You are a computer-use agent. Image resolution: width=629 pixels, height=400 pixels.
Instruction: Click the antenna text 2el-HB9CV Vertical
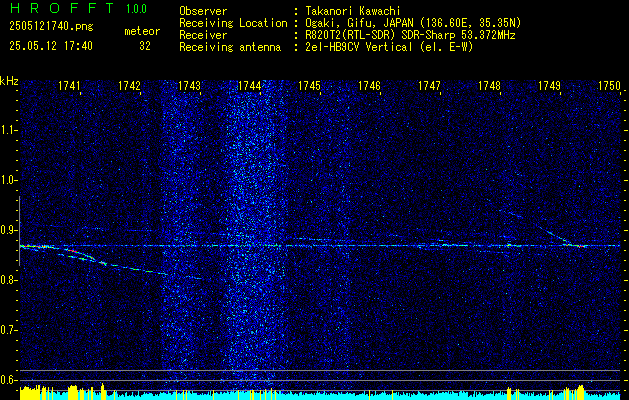click(359, 47)
